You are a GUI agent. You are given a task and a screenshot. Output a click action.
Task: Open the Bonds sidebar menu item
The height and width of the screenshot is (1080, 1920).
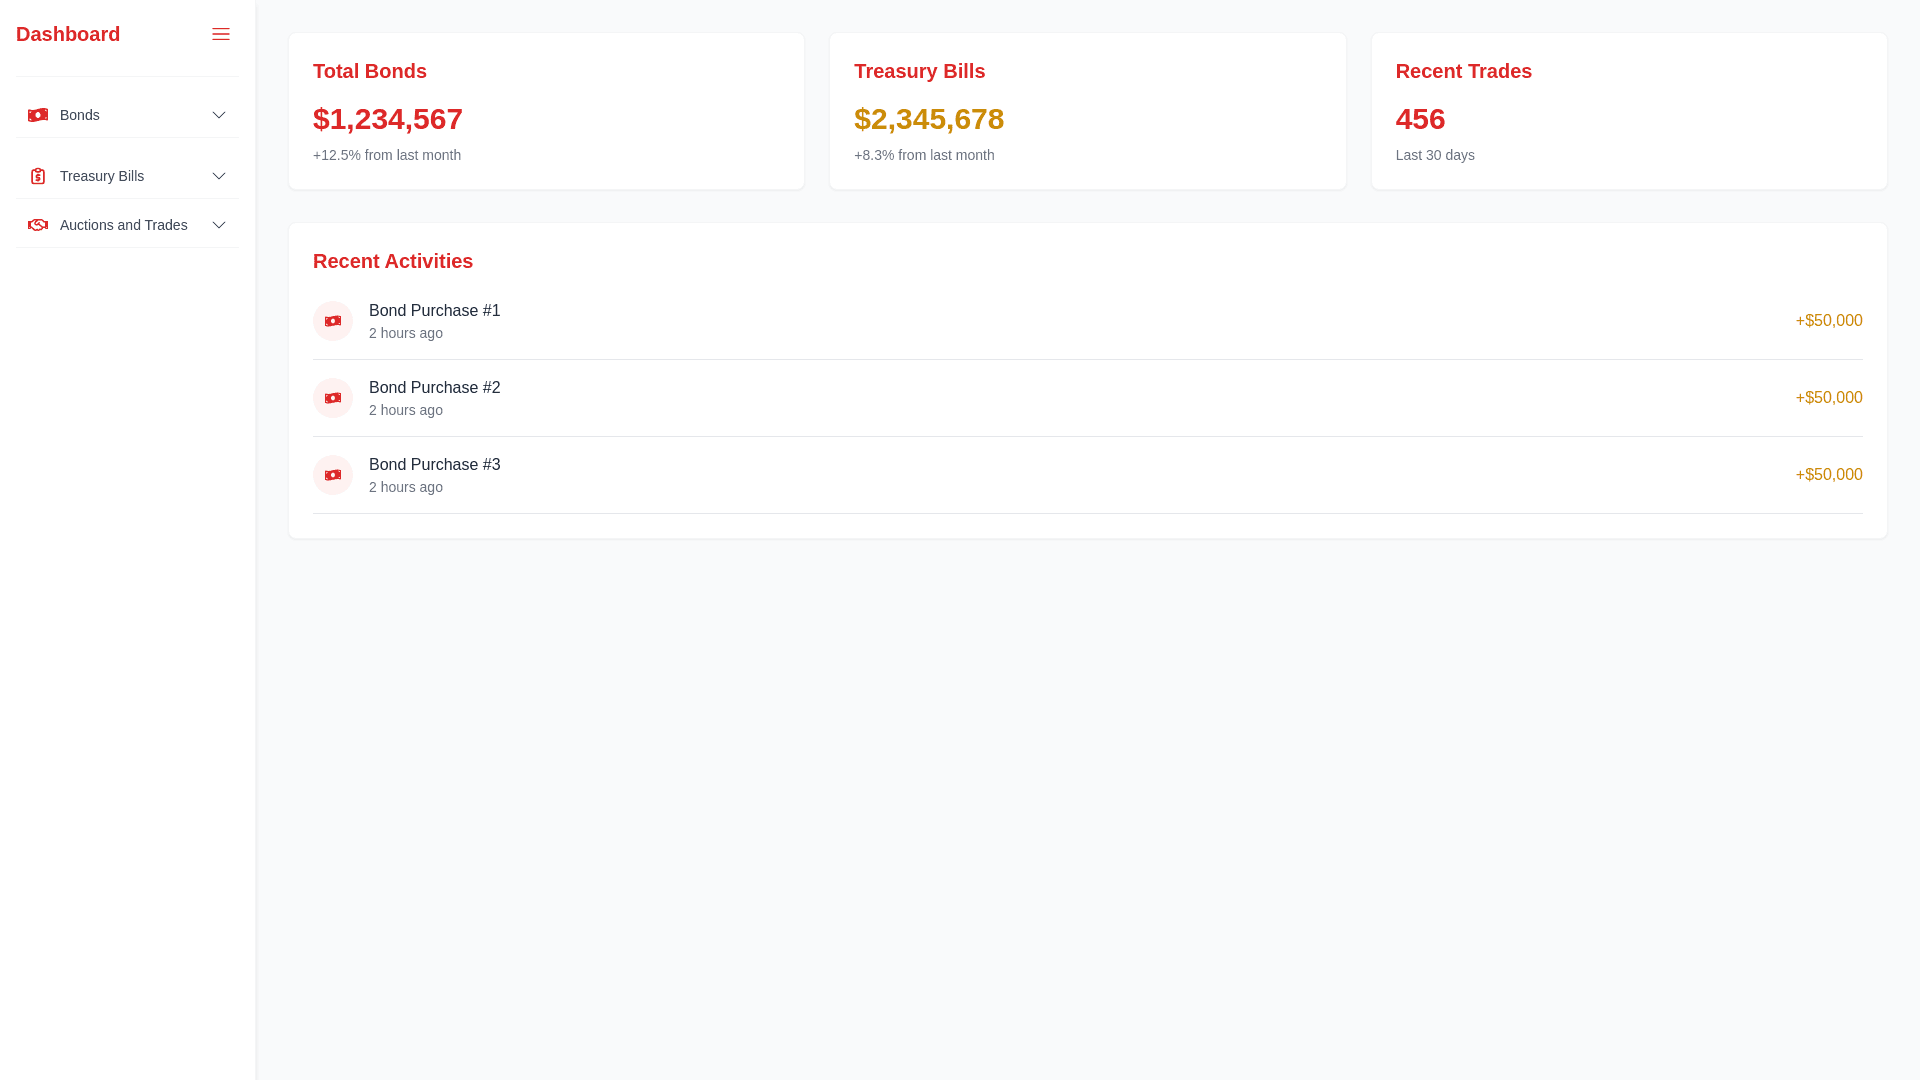tap(80, 115)
